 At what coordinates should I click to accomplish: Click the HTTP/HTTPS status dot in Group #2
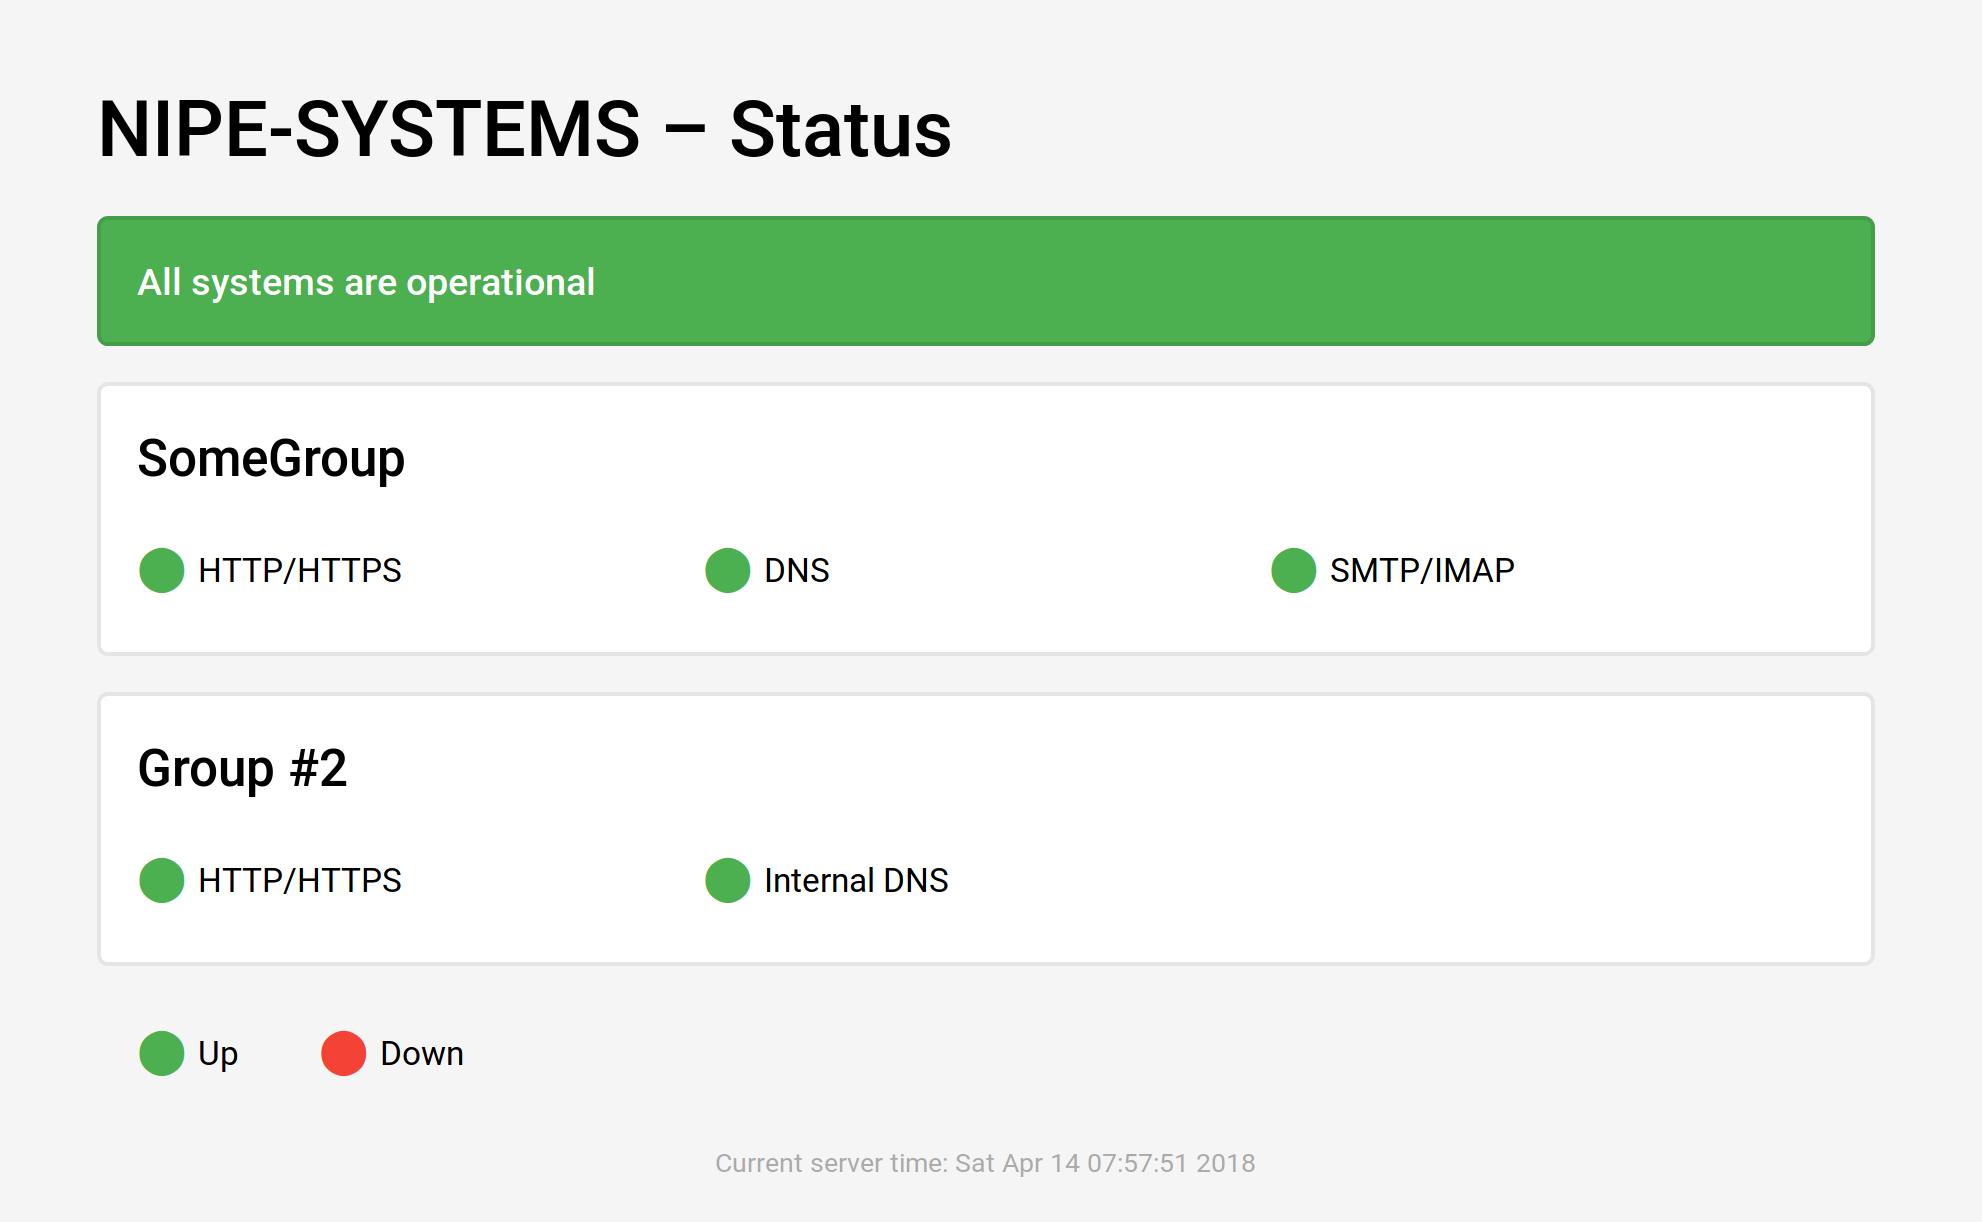(x=161, y=881)
